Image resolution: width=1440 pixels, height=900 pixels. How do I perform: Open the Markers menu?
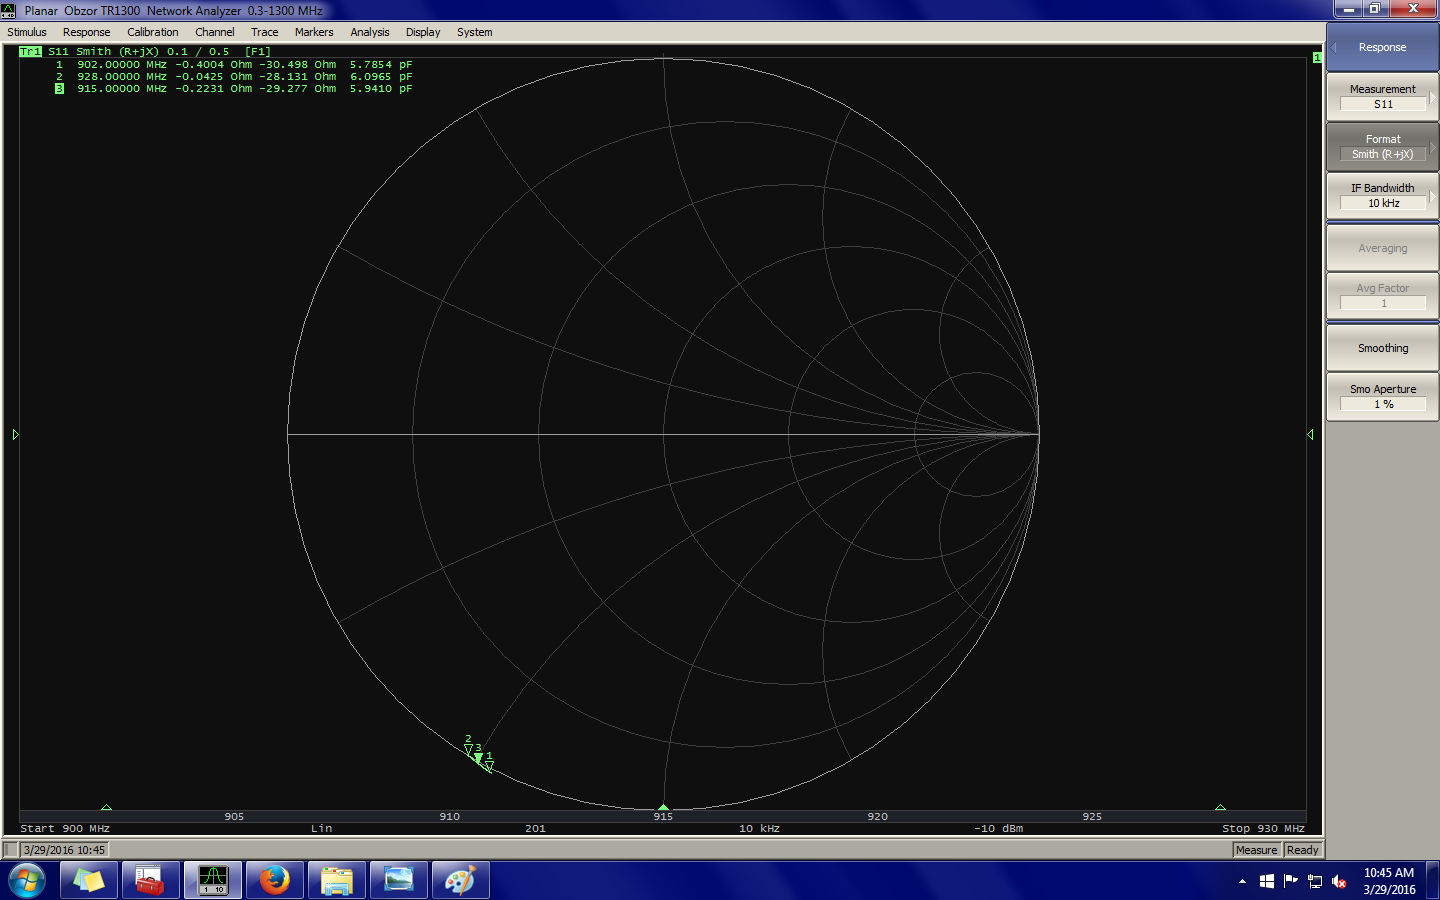click(313, 32)
